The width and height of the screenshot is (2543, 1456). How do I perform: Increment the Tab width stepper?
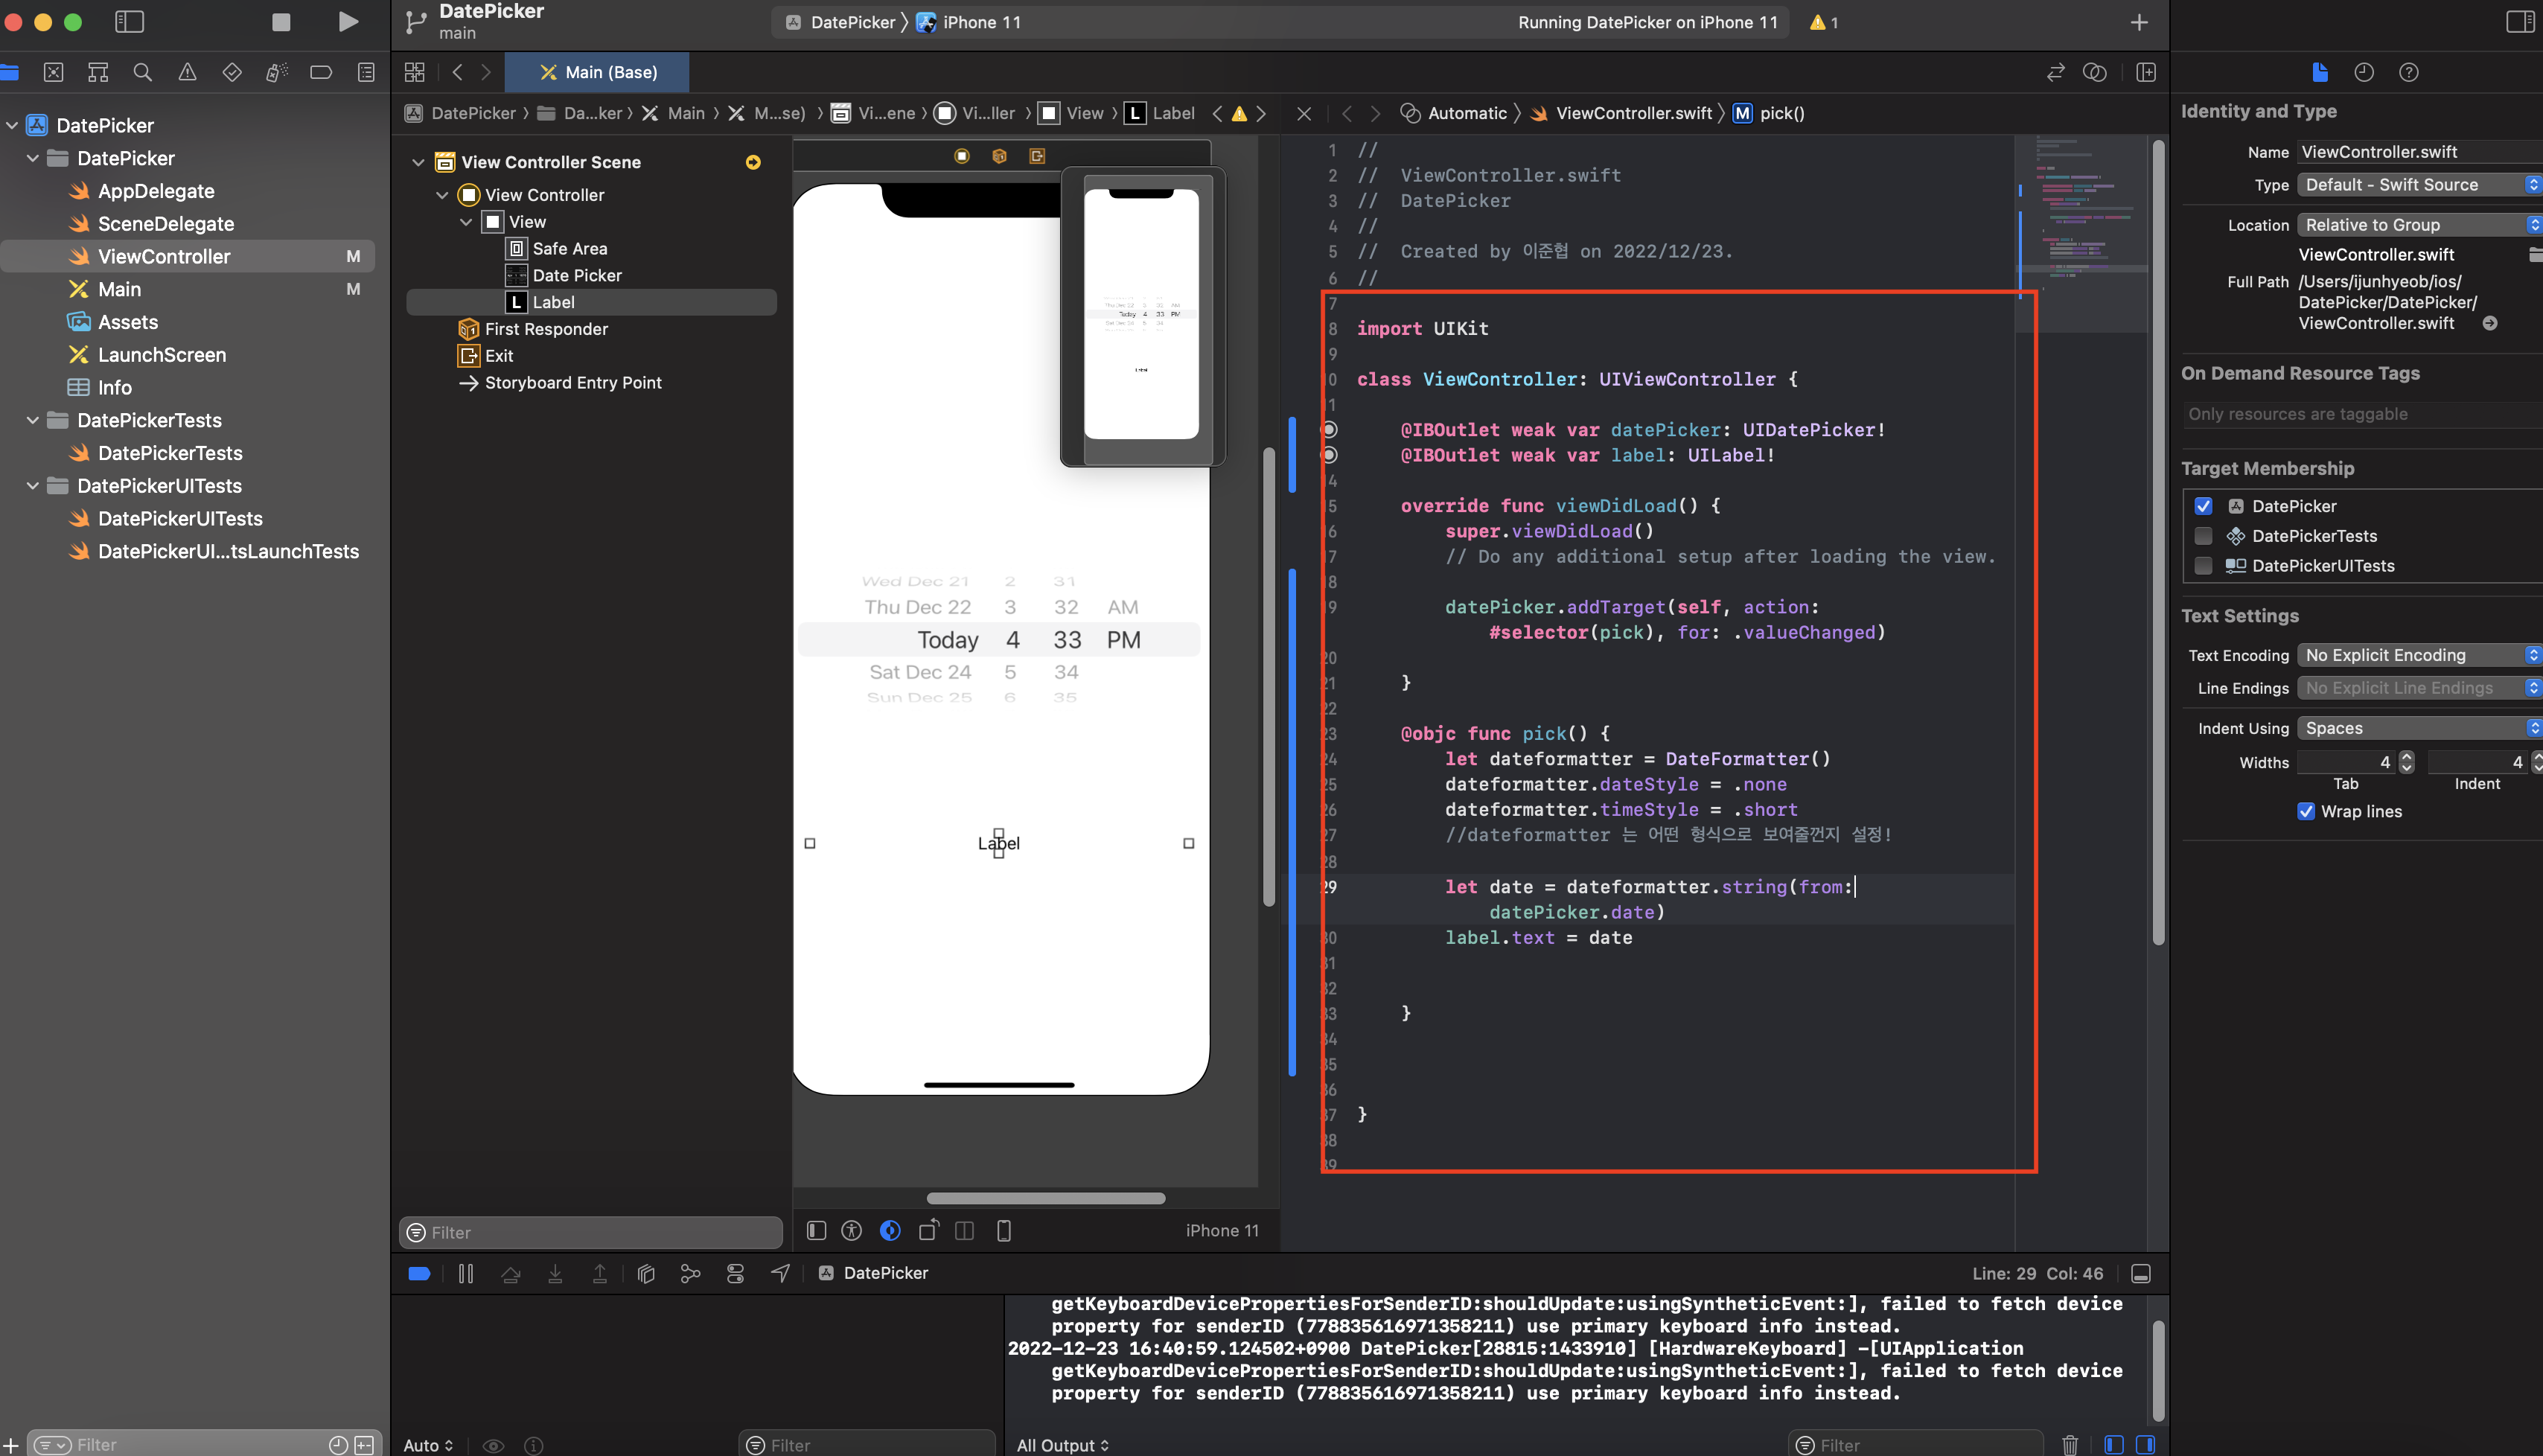pos(2406,757)
